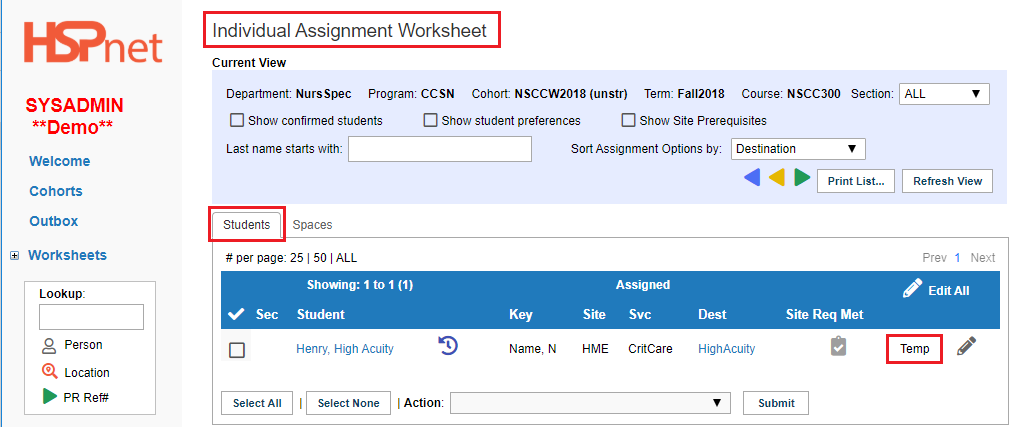The image size is (1013, 427).
Task: Open Sort Assignment Options by dropdown
Action: pyautogui.click(x=798, y=149)
